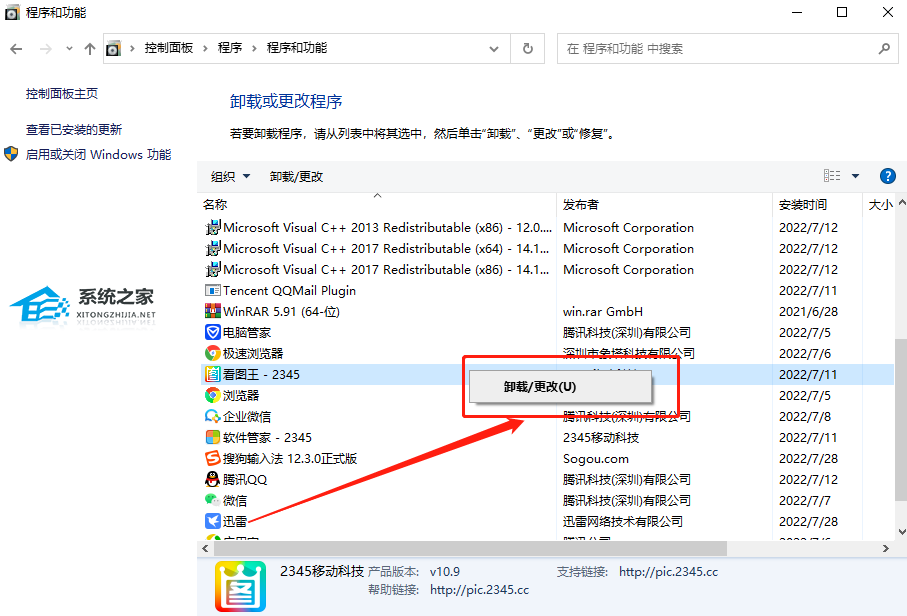Click Visual C++ 2017 (x64) installer icon

point(213,248)
